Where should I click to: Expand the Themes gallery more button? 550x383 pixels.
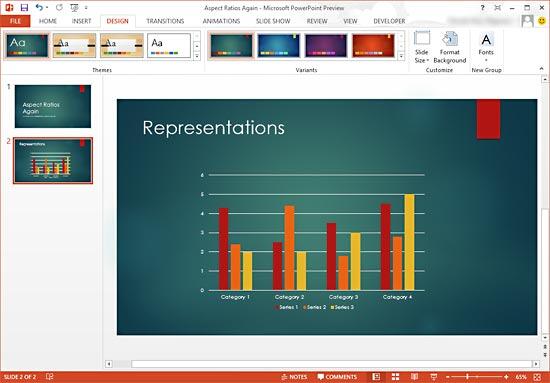point(196,56)
